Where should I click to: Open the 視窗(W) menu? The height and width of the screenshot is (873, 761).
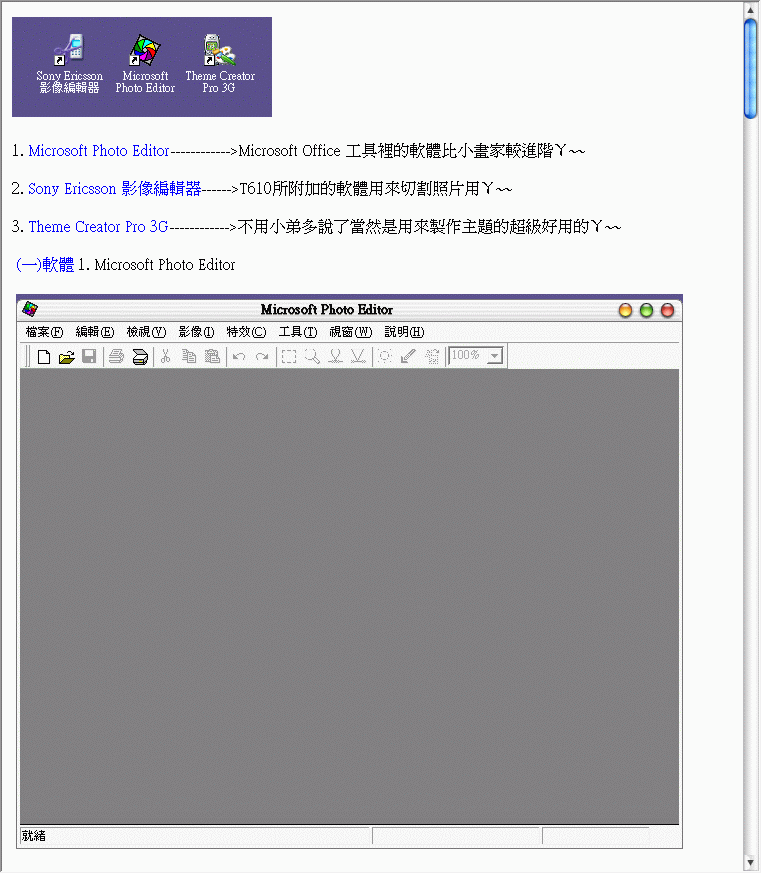351,332
